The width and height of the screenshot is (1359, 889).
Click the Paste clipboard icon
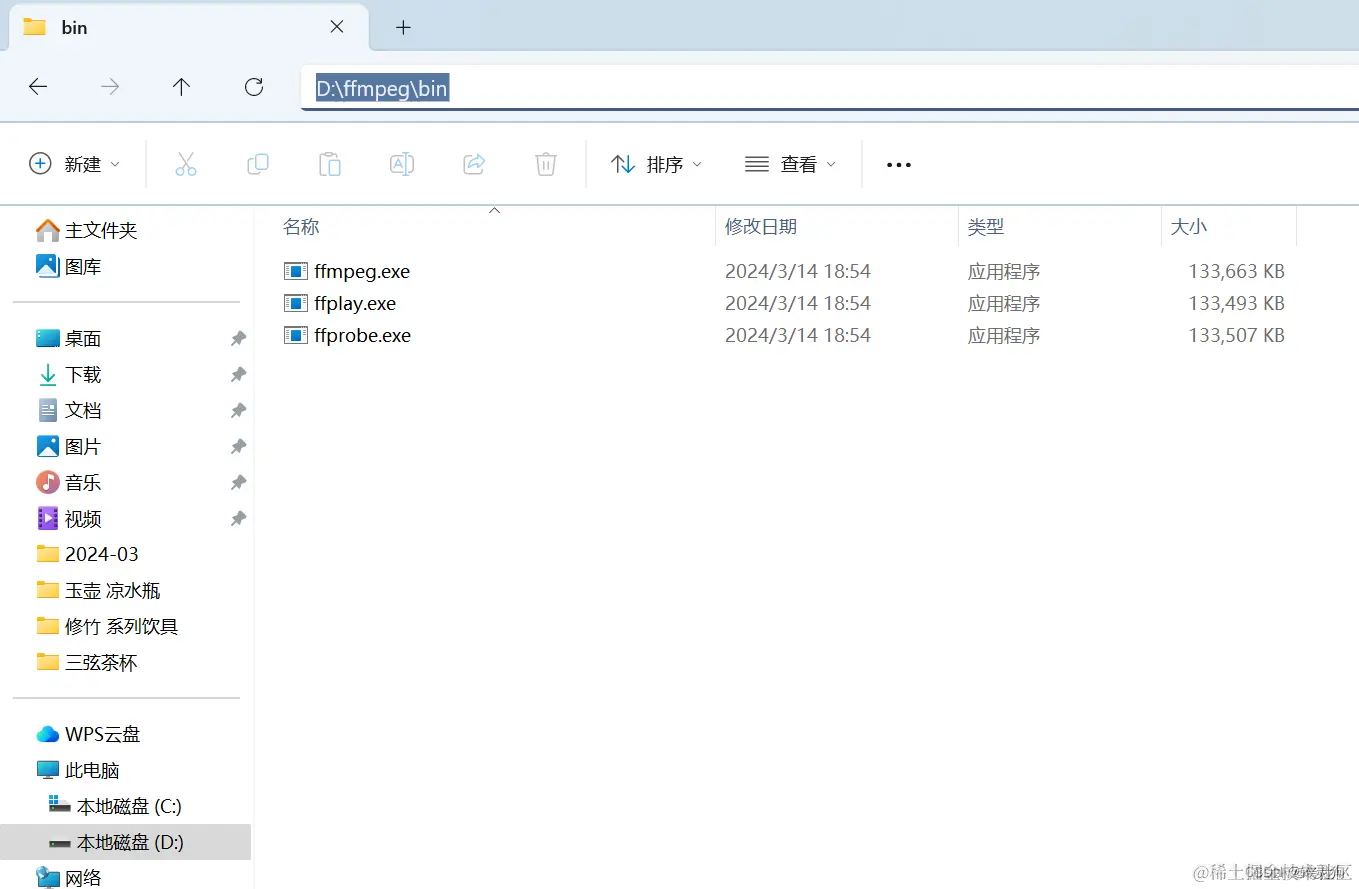(330, 164)
